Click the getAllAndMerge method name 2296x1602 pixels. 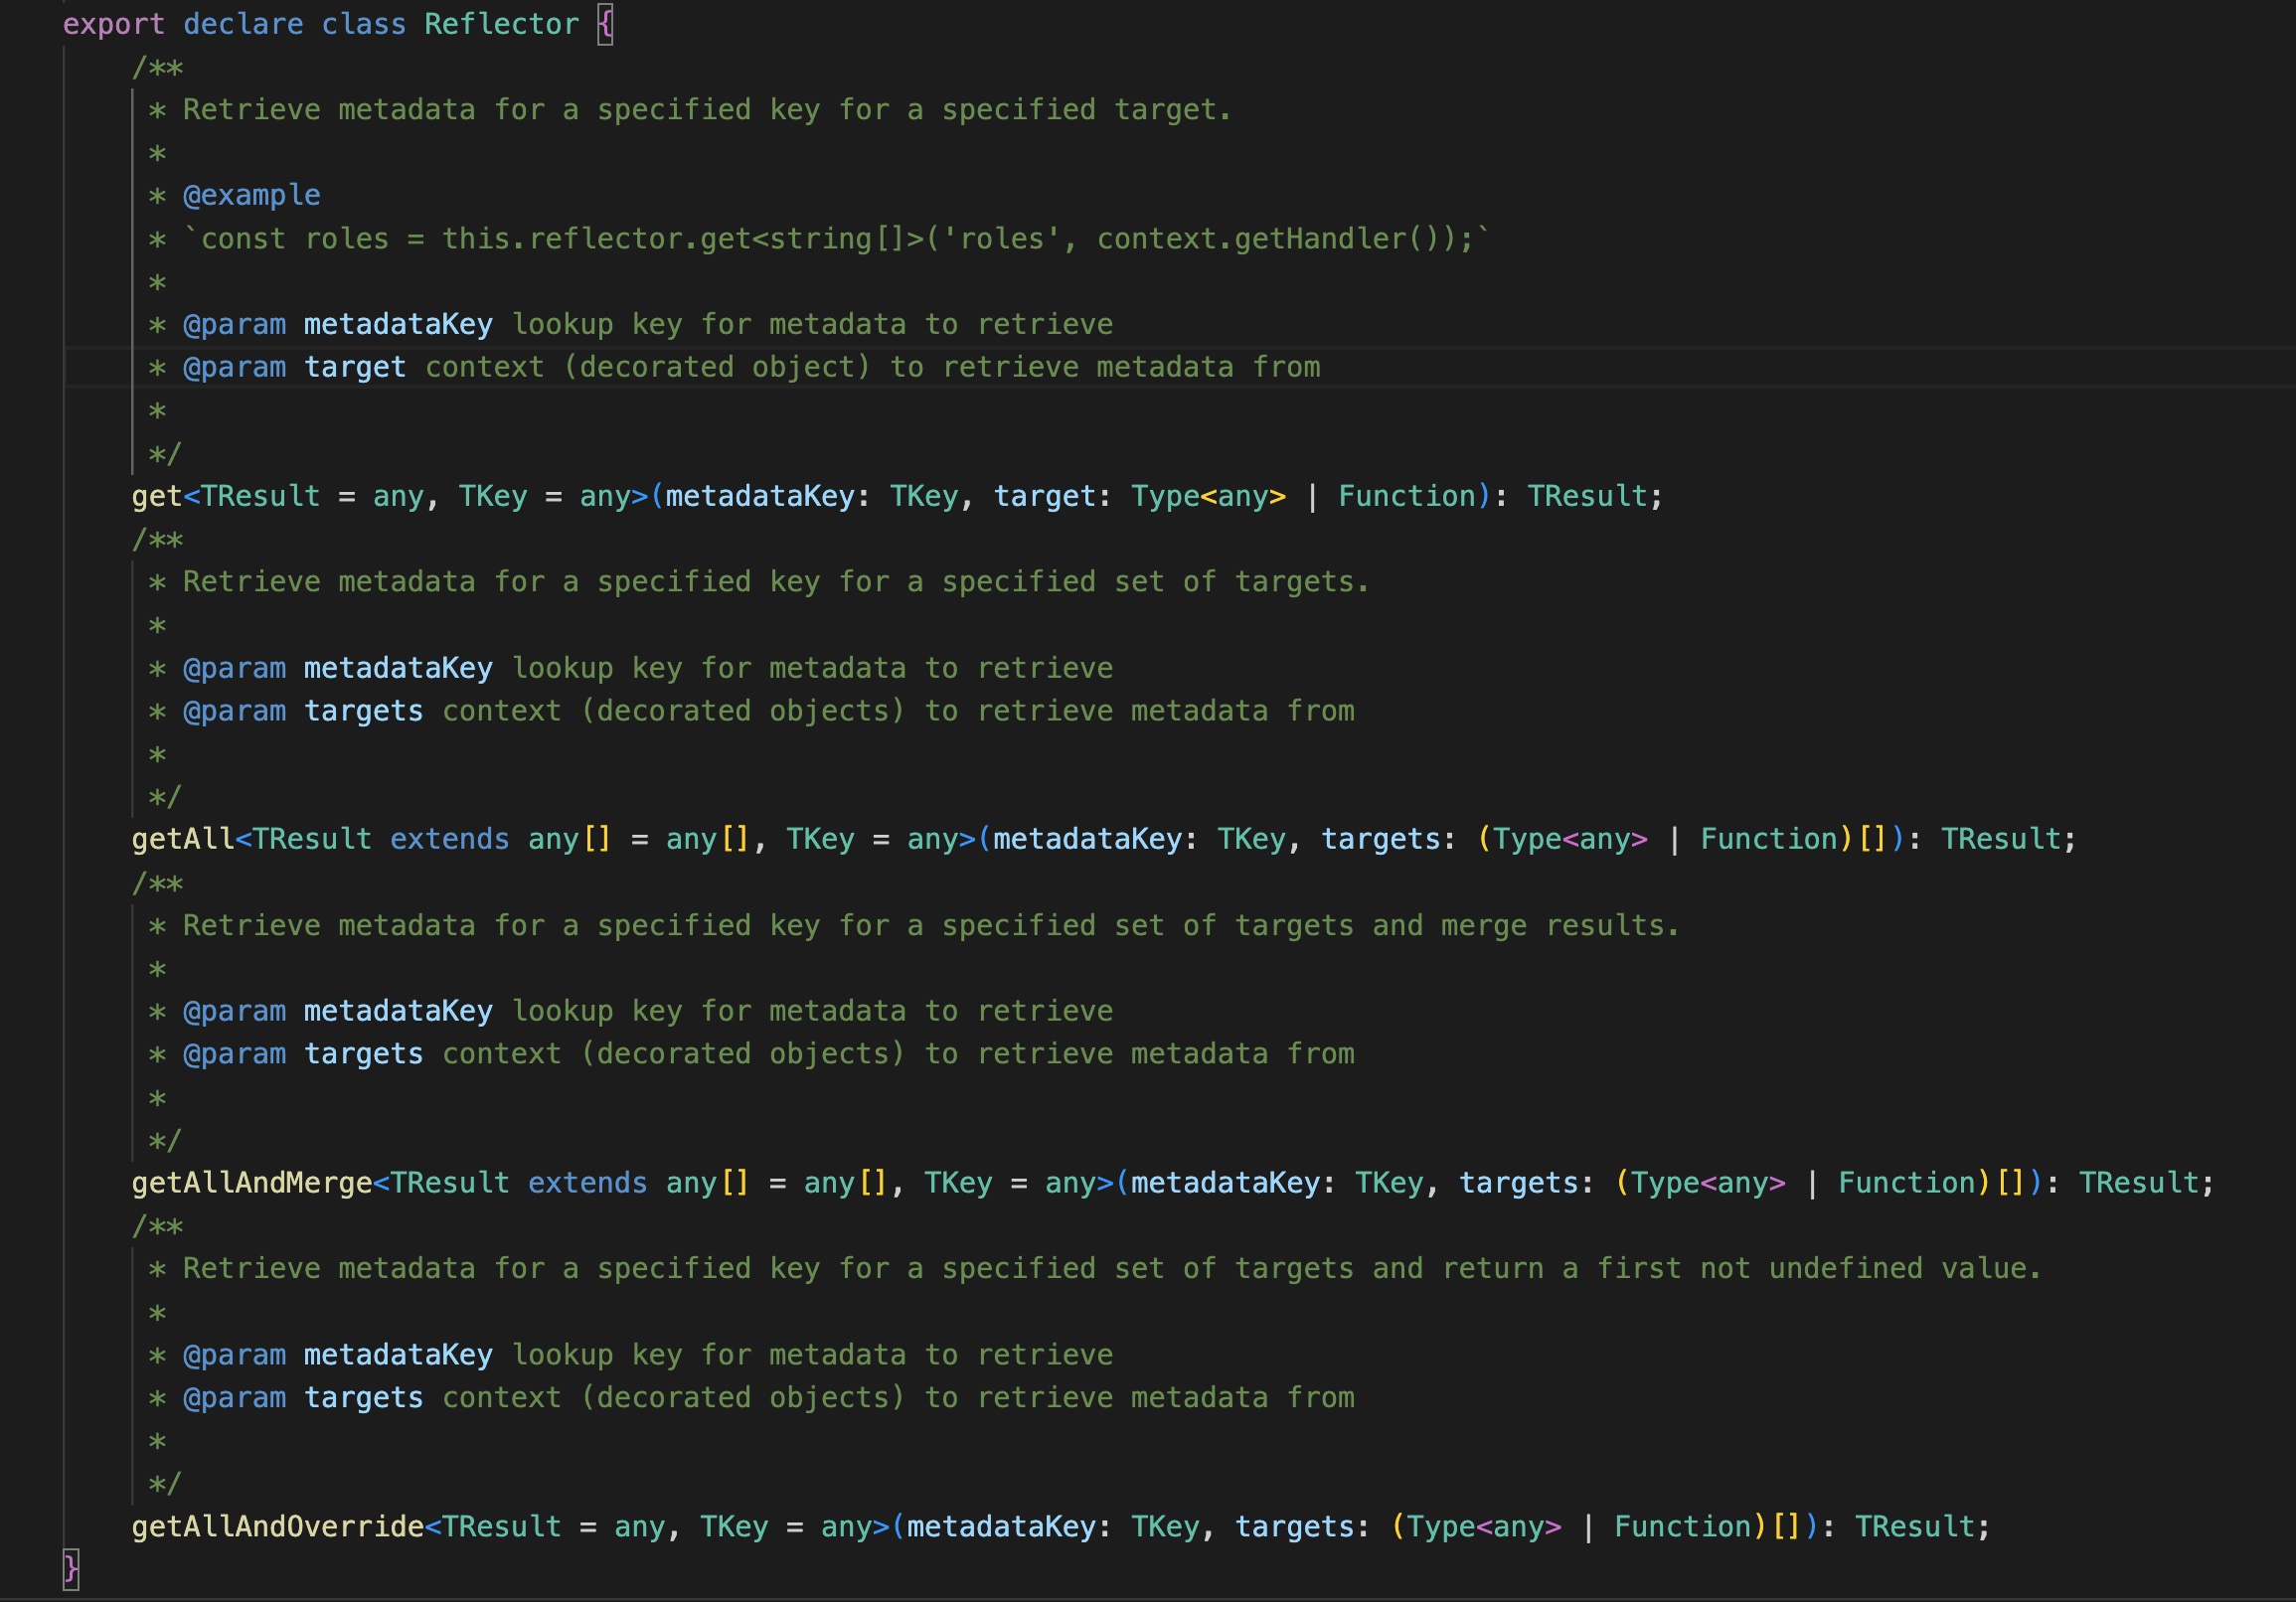(x=251, y=1183)
